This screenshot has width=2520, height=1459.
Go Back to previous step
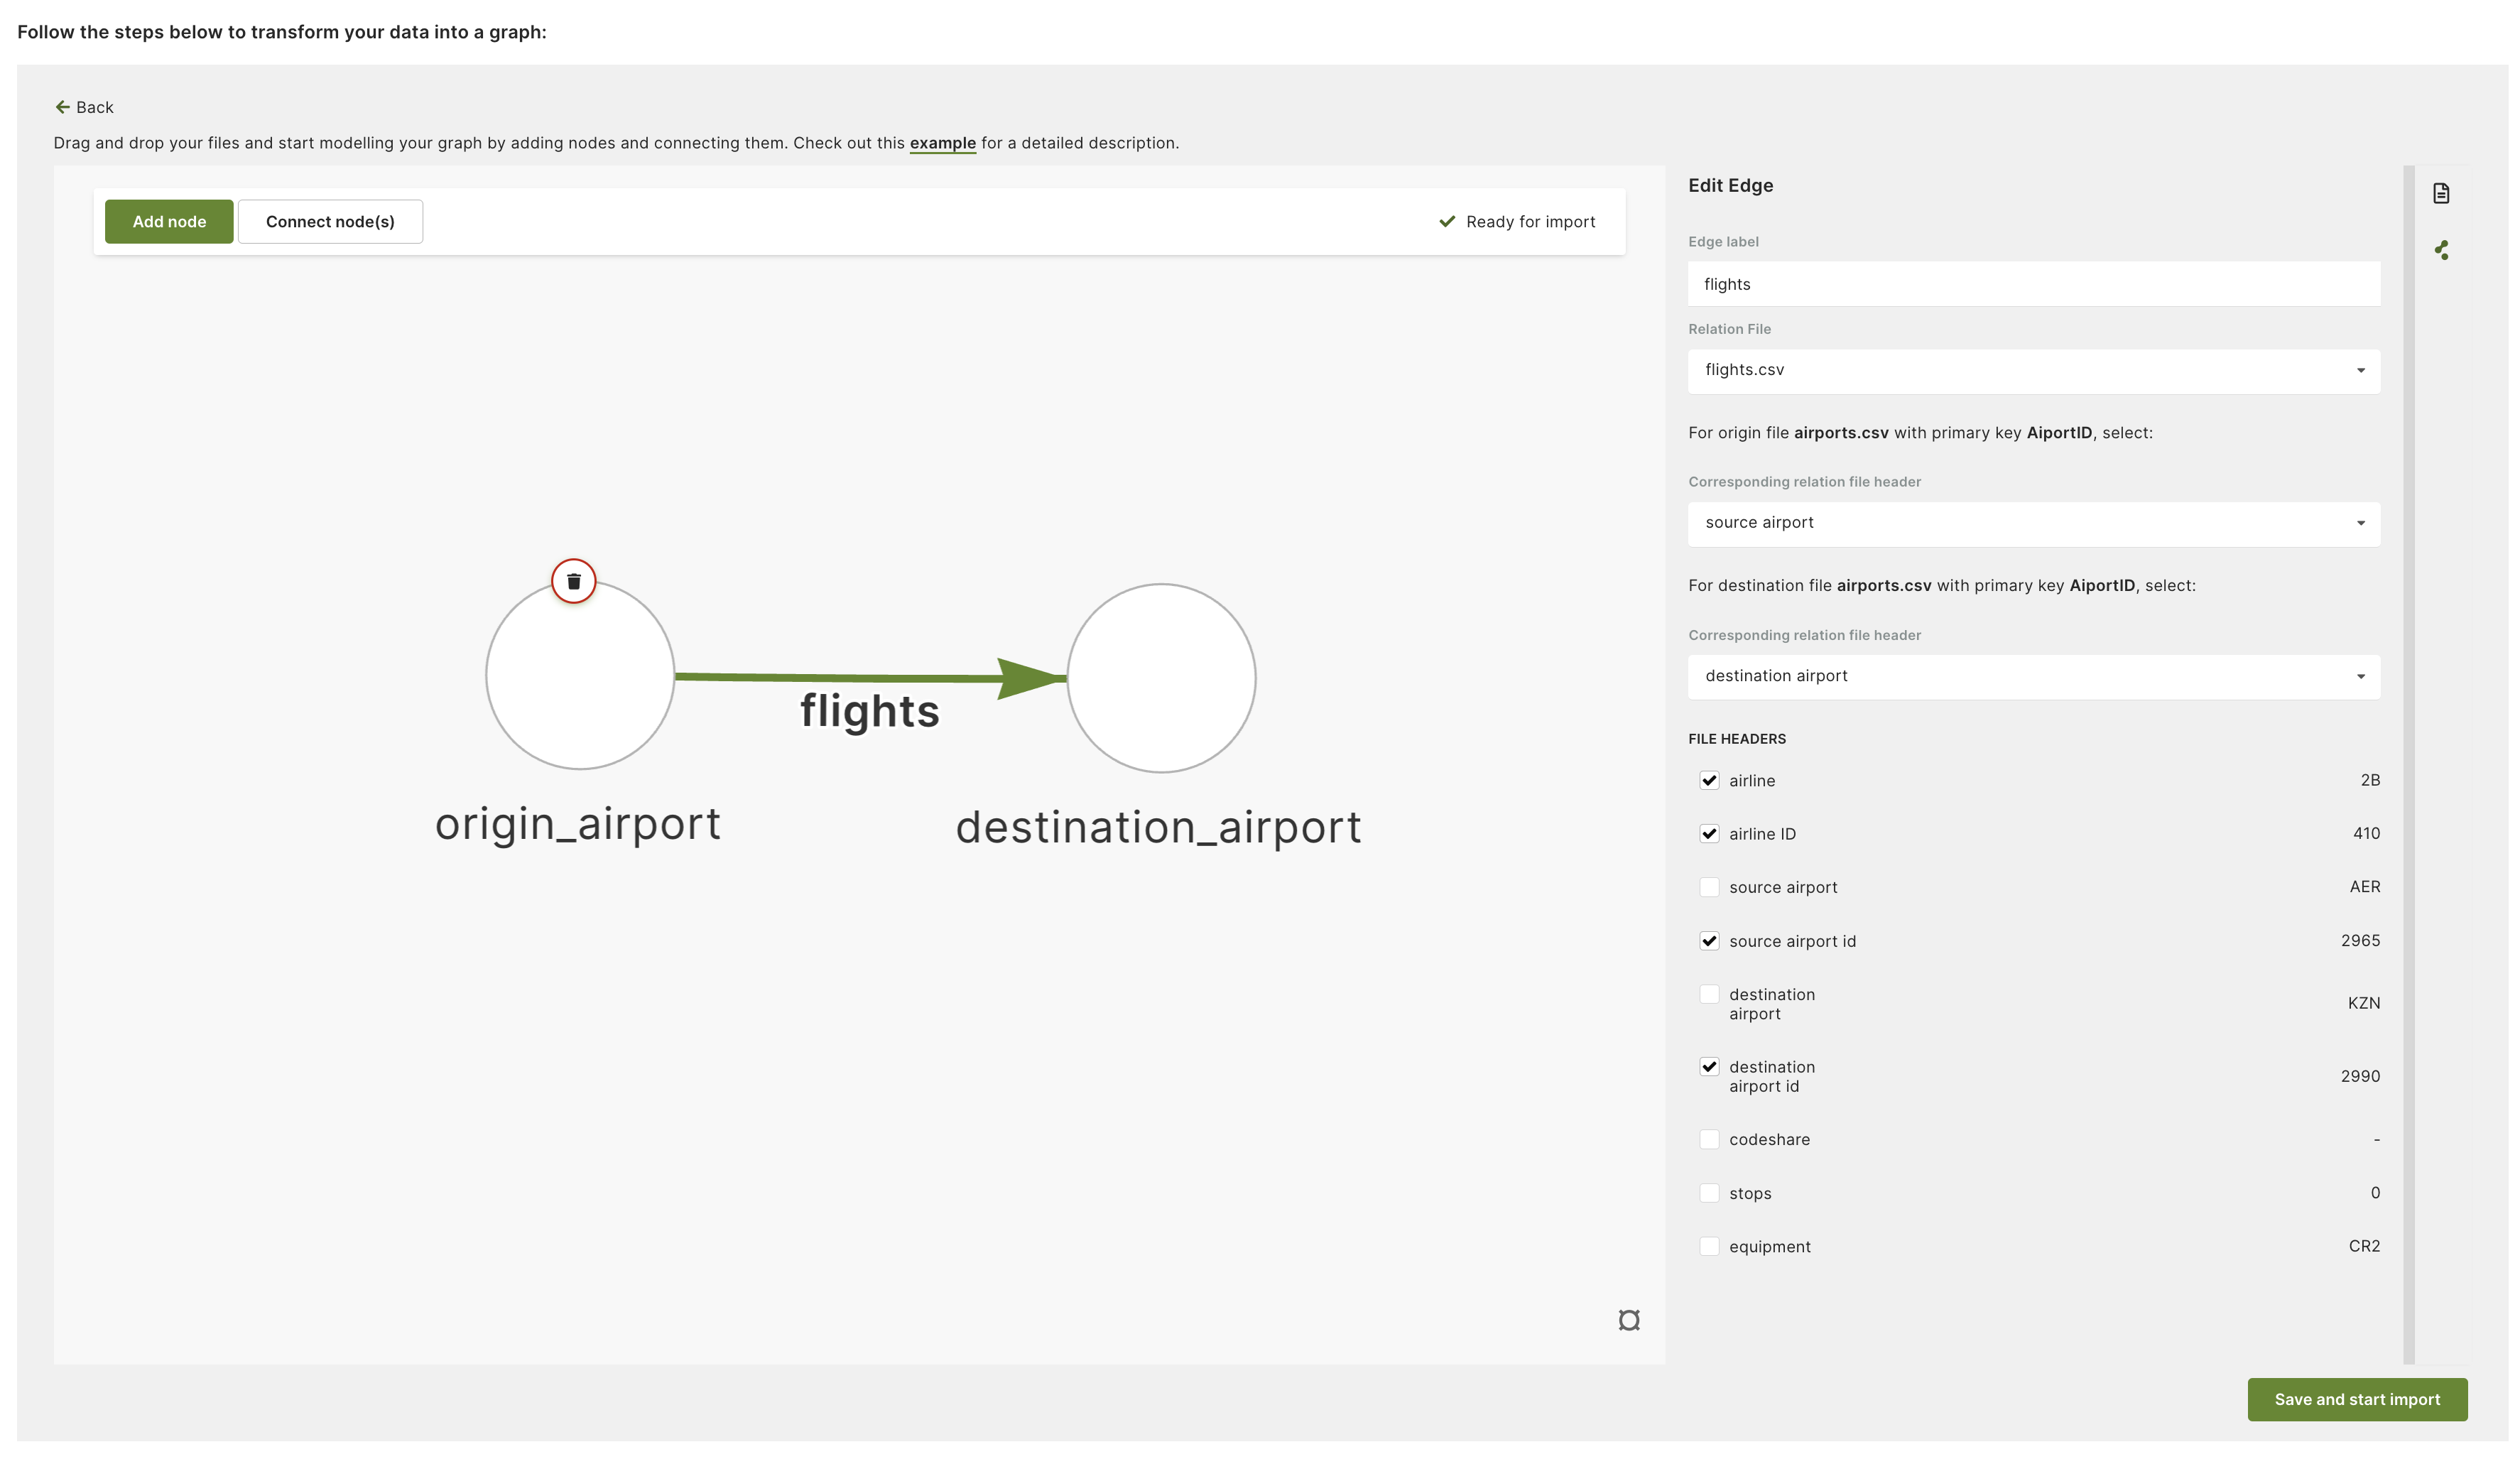pos(84,107)
